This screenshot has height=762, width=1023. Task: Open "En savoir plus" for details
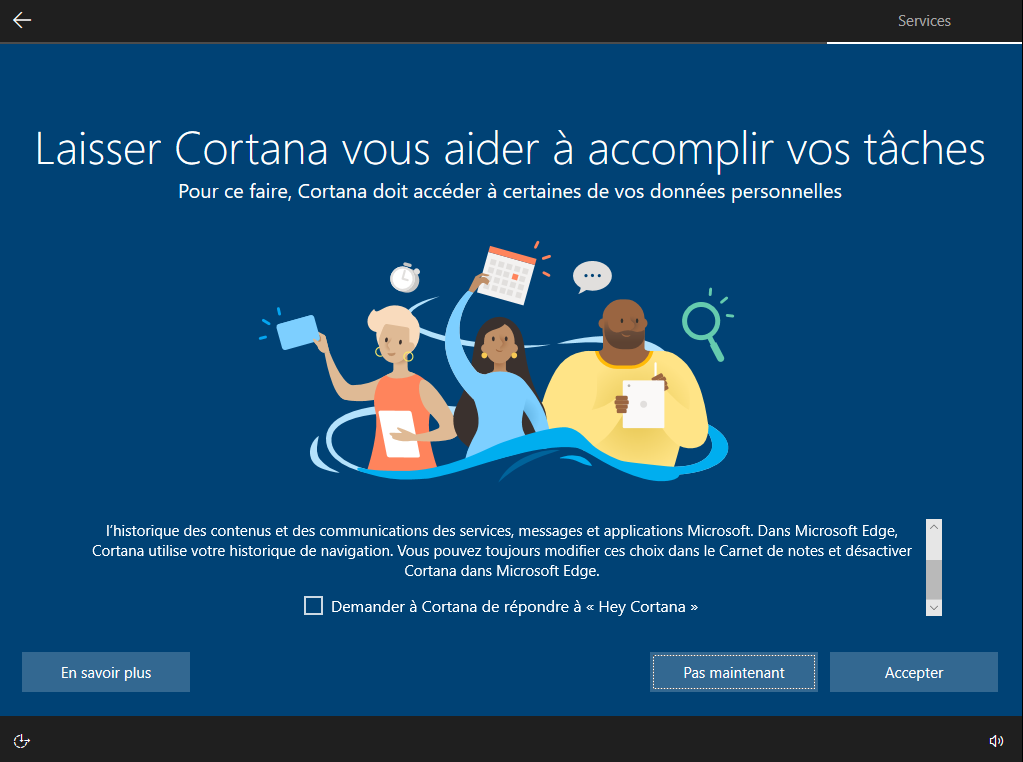(106, 672)
